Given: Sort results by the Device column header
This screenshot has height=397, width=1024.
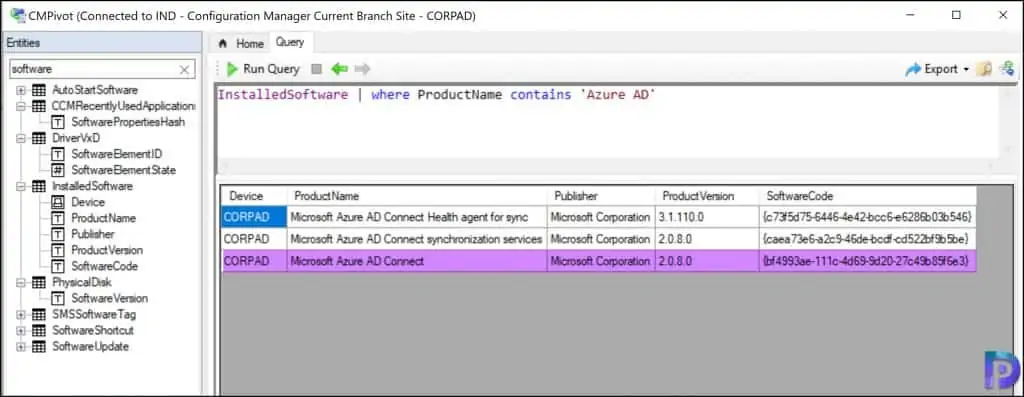Looking at the screenshot, I should pyautogui.click(x=254, y=196).
